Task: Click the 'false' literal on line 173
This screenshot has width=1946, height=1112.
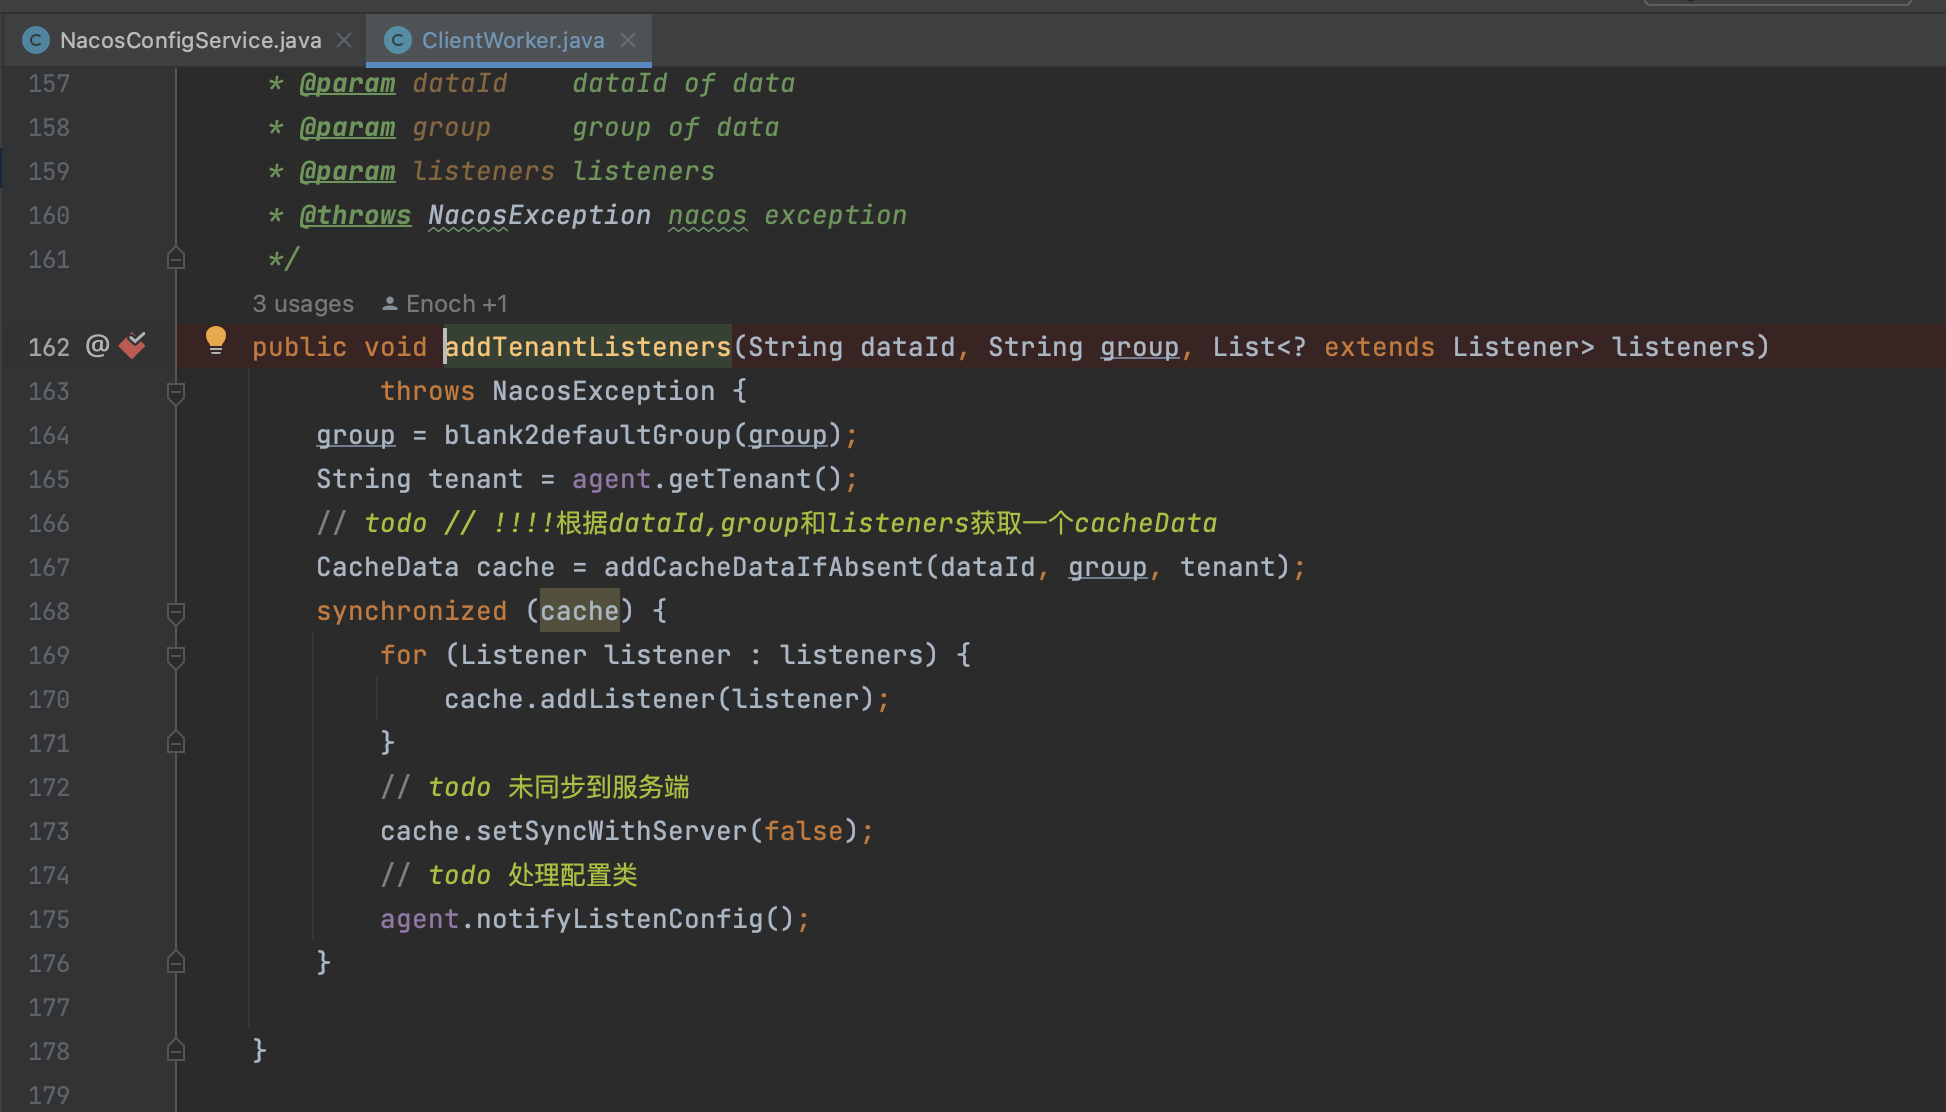Action: click(804, 831)
